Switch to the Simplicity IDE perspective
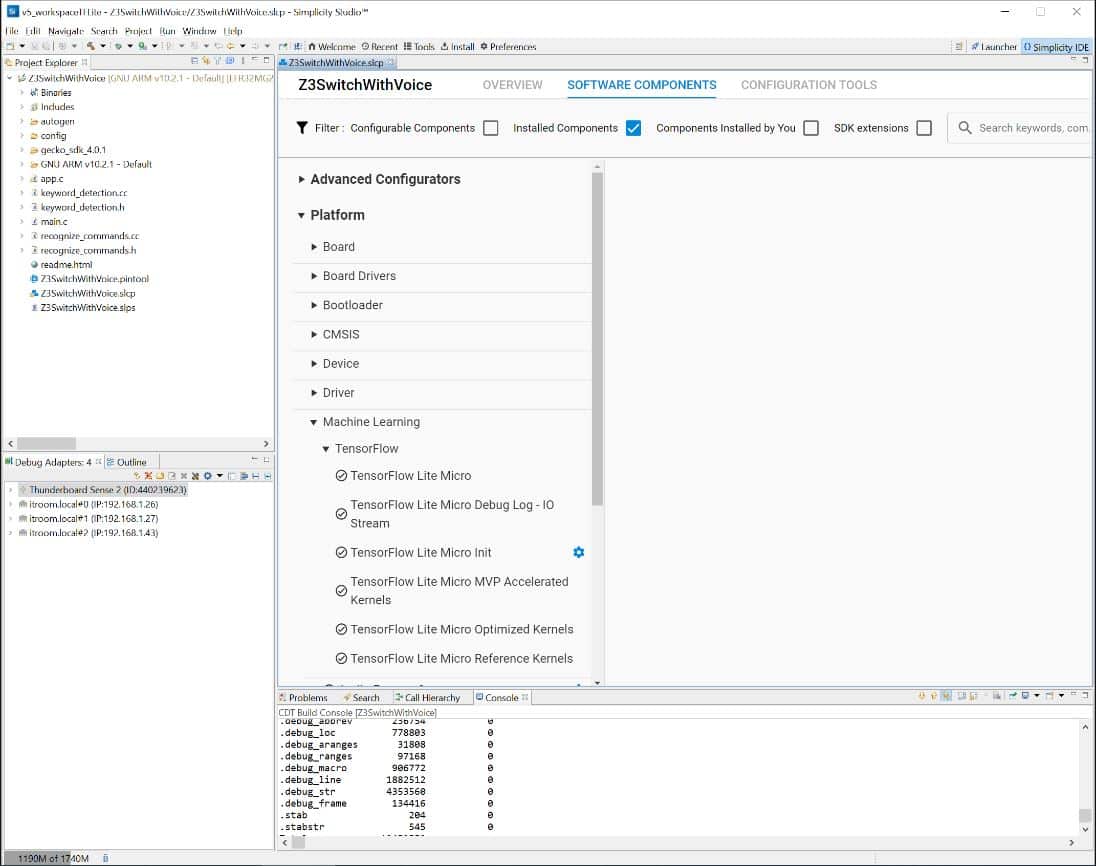This screenshot has height=866, width=1096. point(1055,47)
